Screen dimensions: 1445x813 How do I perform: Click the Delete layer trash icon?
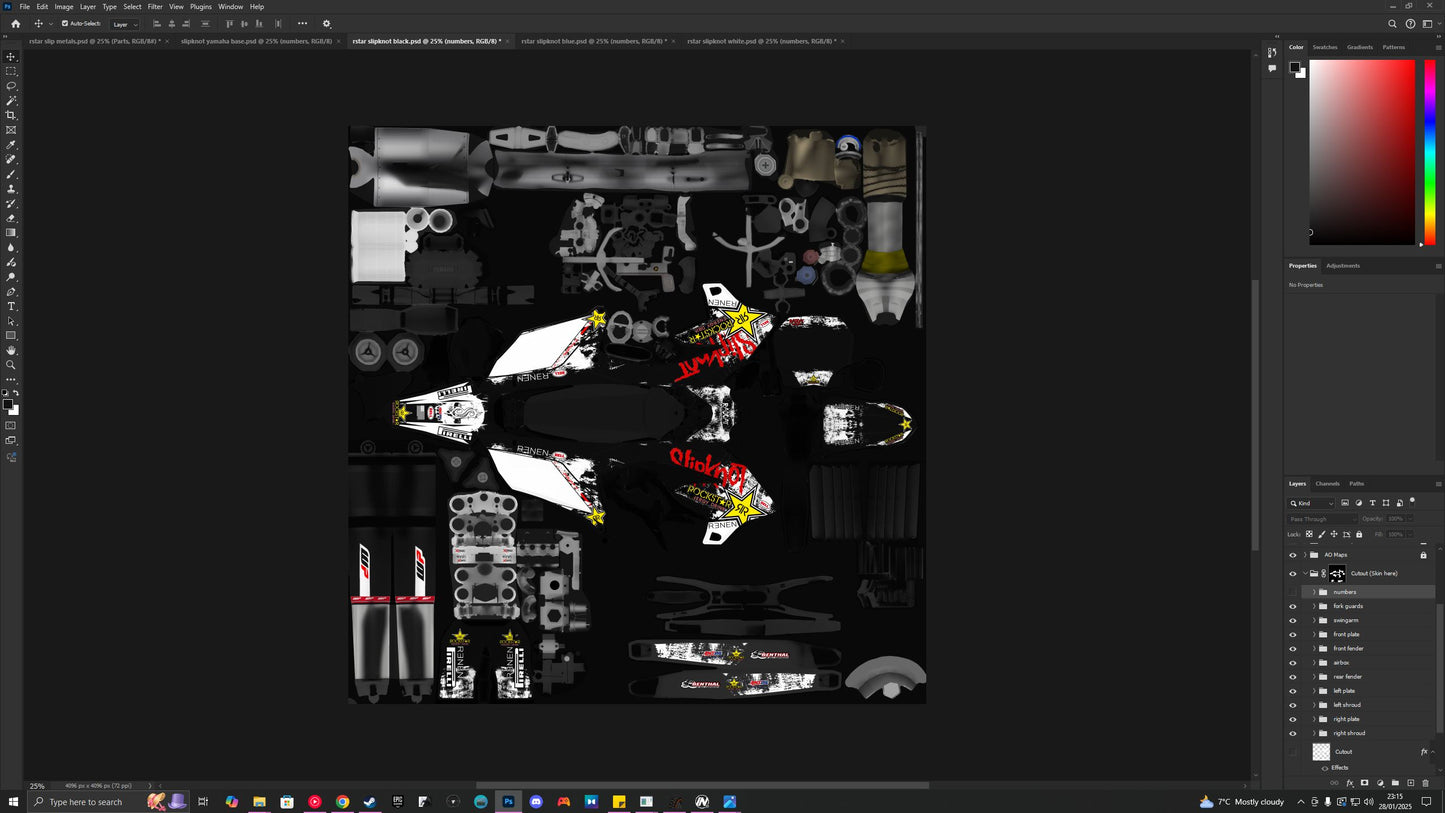click(1425, 783)
